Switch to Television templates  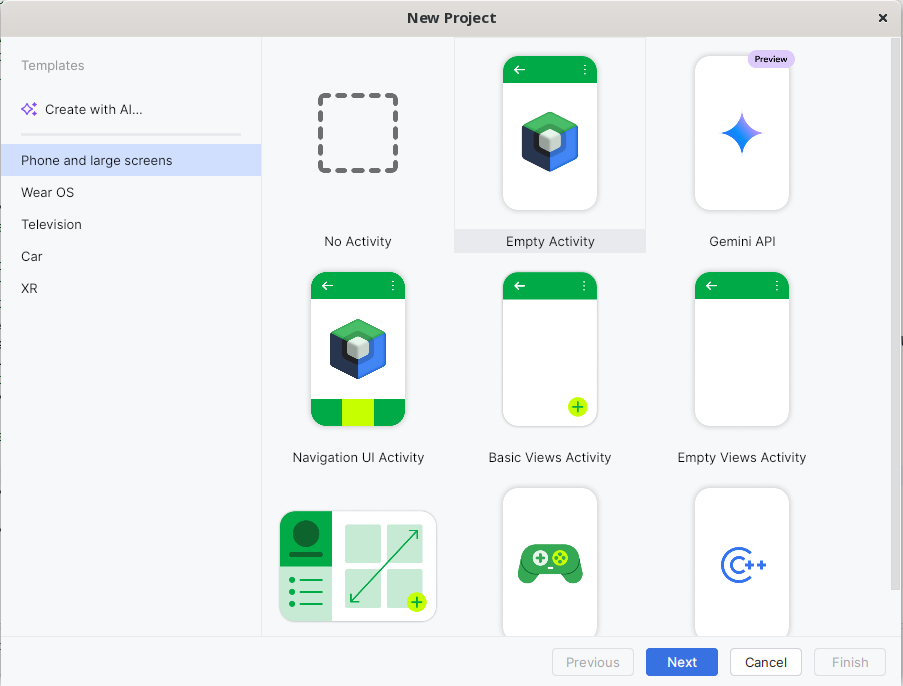point(131,224)
